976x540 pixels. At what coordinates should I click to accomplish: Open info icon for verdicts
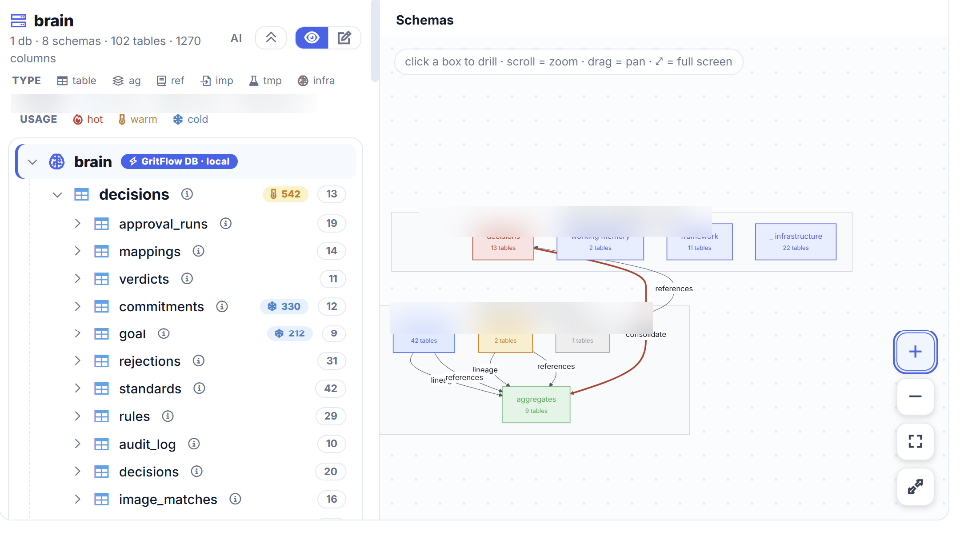tap(187, 279)
